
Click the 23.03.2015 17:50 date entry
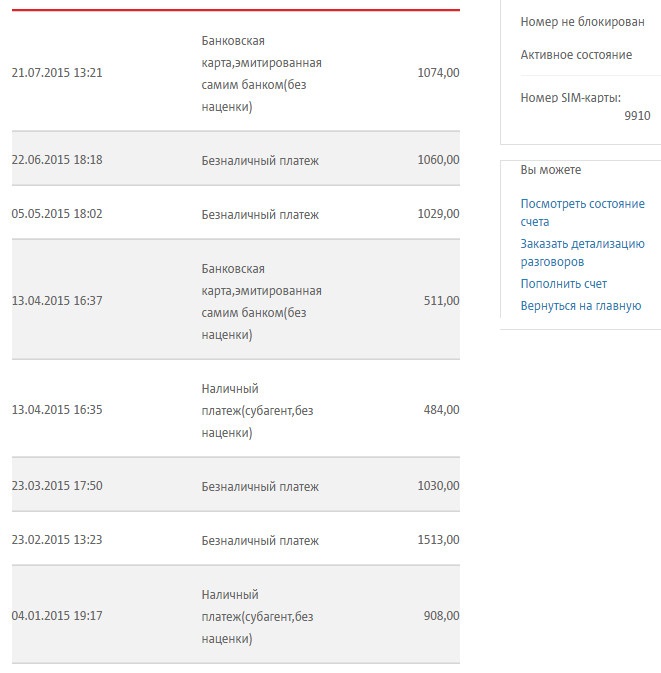point(57,485)
